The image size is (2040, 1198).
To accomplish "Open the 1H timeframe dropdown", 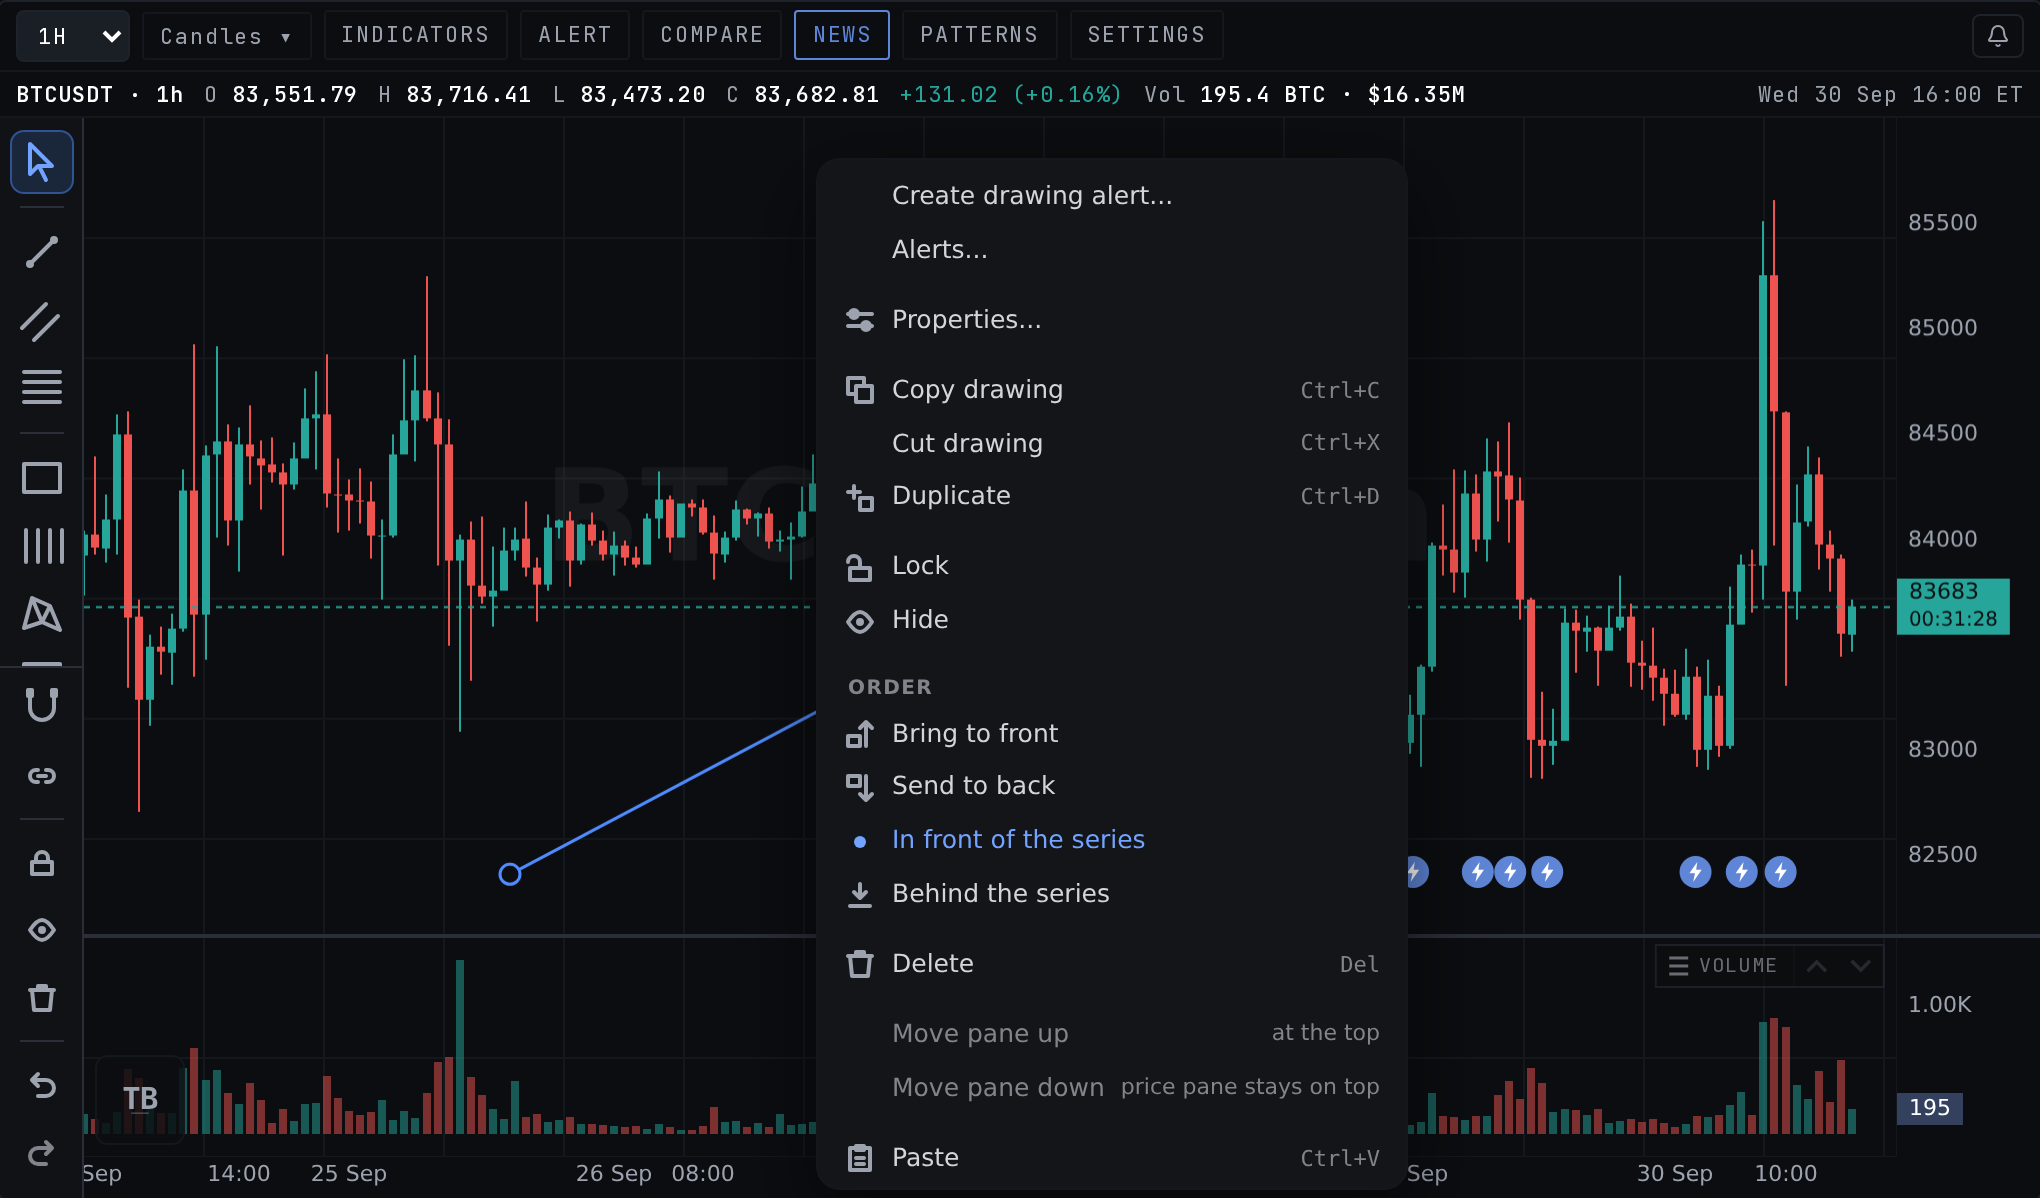I will [73, 36].
